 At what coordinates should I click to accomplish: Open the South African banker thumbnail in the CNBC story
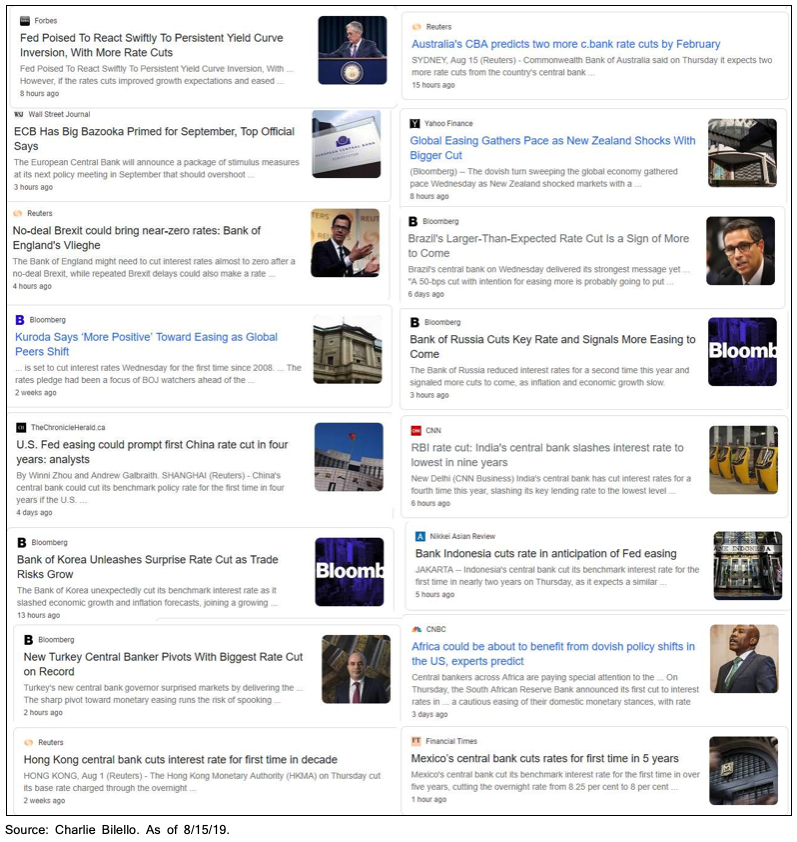point(744,658)
